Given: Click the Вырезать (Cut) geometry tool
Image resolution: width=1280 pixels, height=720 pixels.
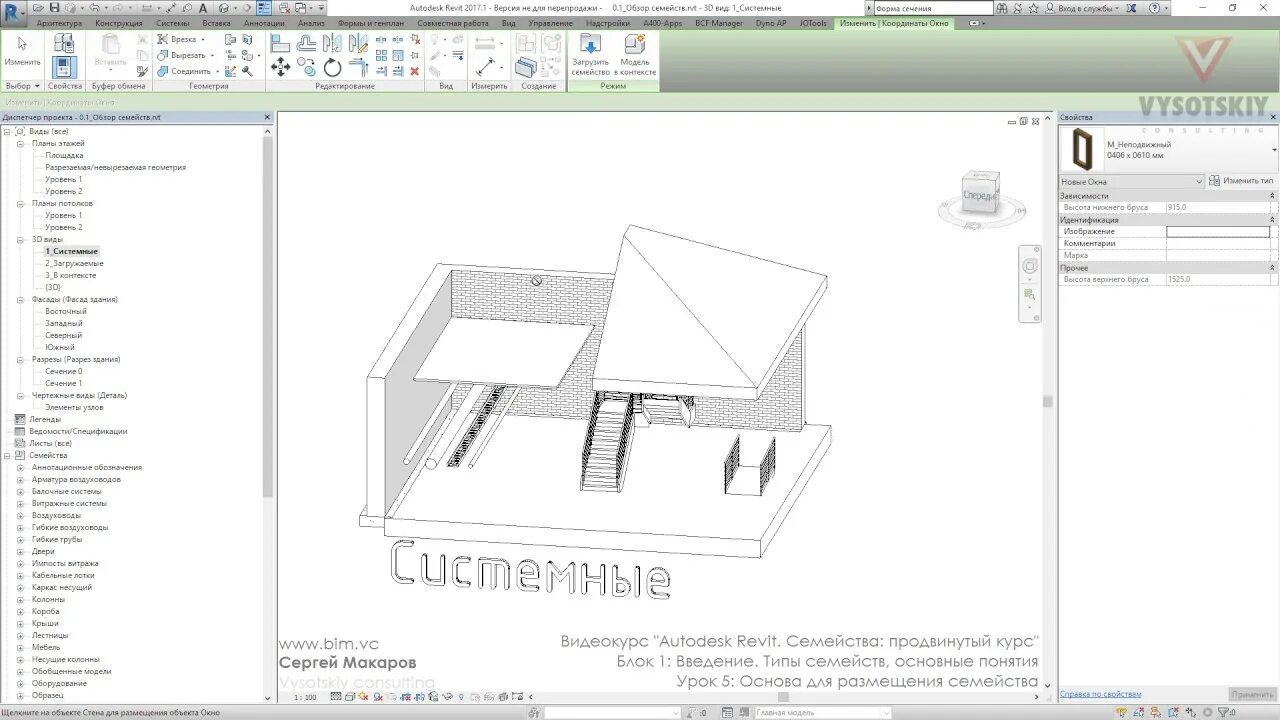Looking at the screenshot, I should (x=188, y=55).
